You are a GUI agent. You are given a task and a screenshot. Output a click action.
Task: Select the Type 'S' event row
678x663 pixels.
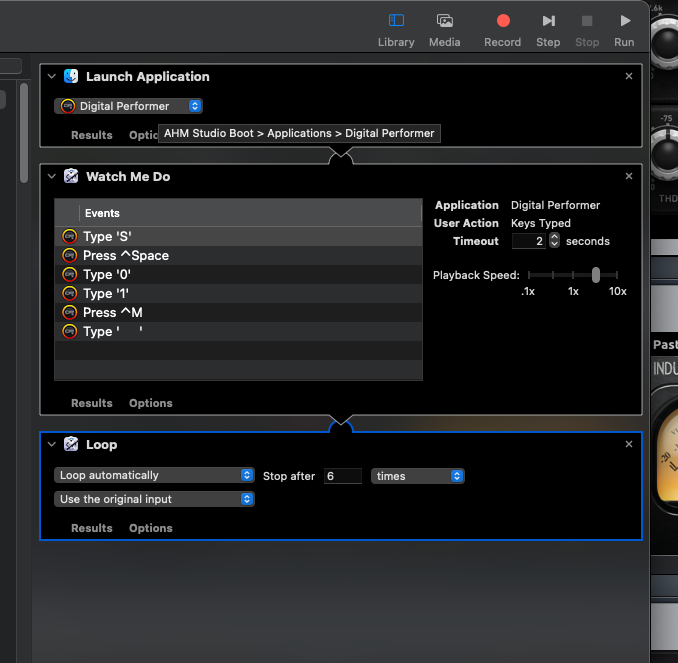(x=238, y=237)
